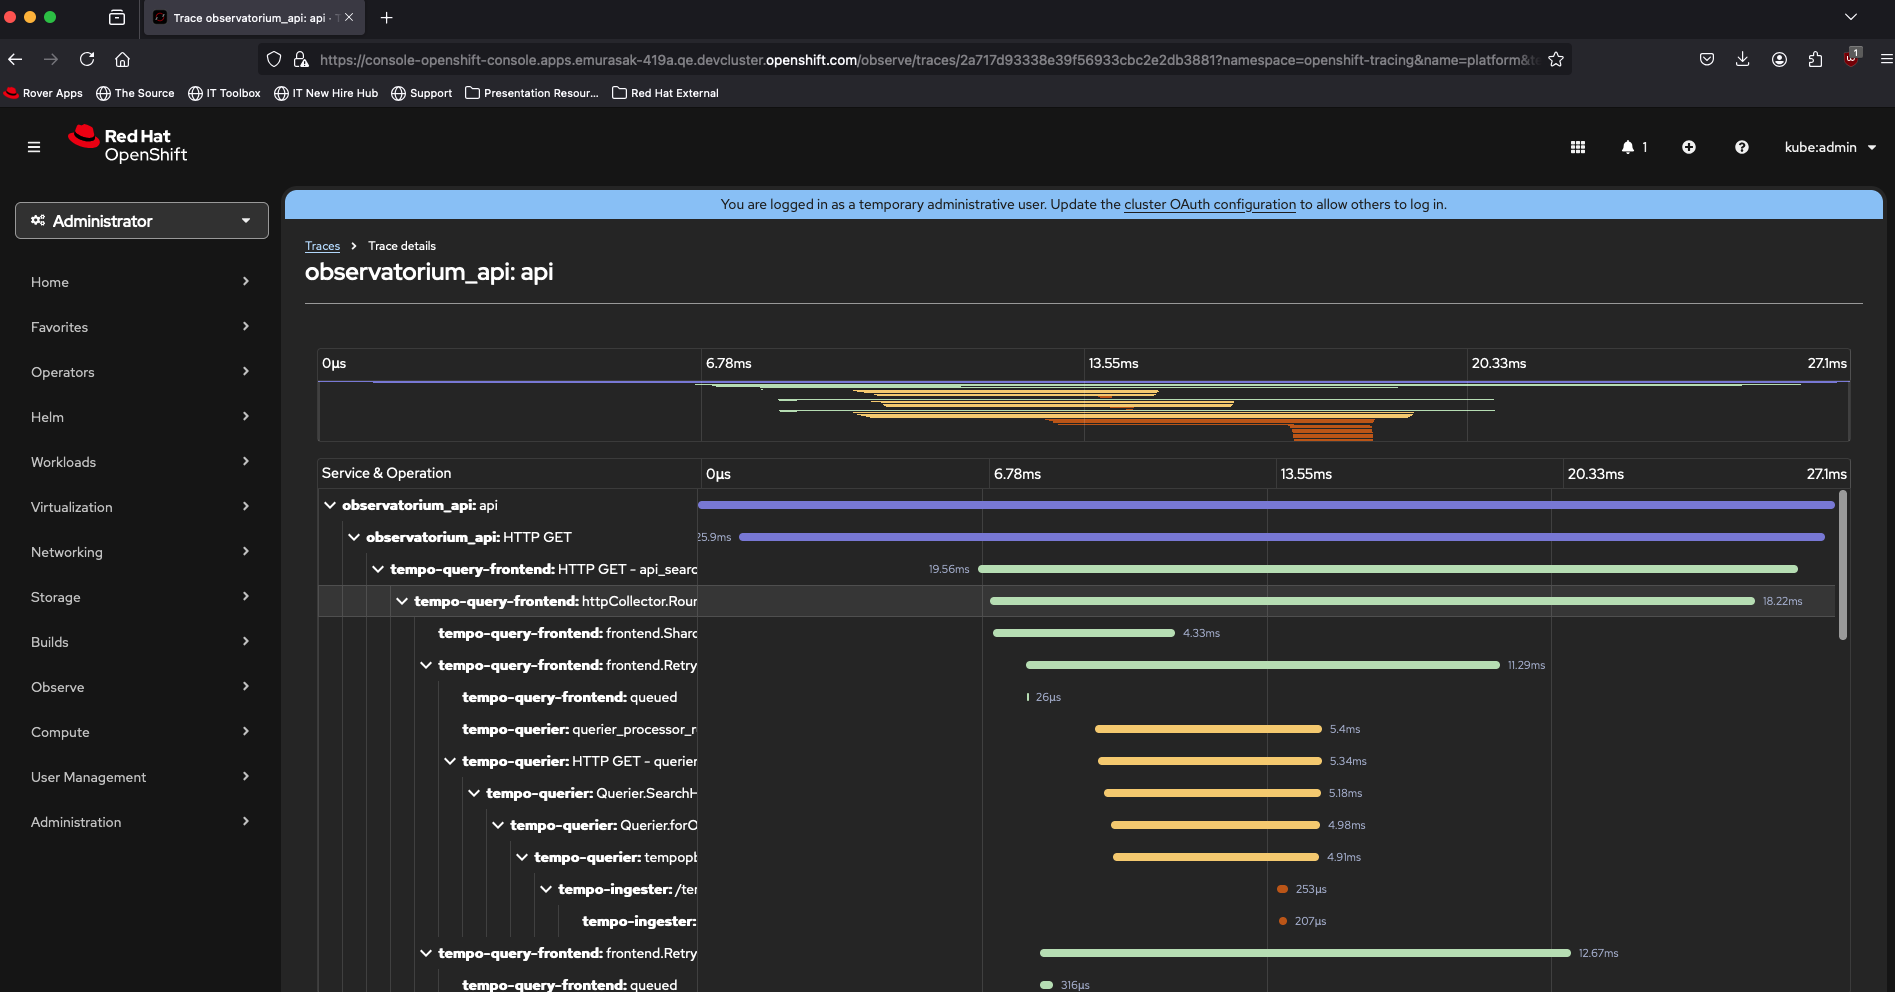The height and width of the screenshot is (992, 1895).
Task: Select the 5.4ms querier_processor span bar
Action: coord(1208,729)
